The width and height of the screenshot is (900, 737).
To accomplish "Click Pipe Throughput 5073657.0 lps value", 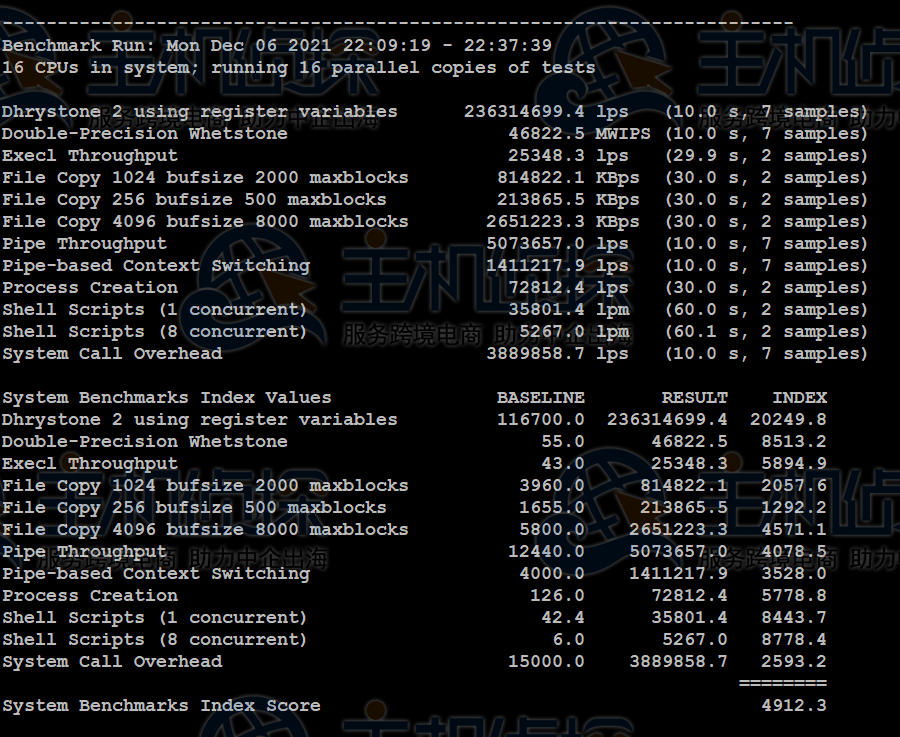I will 557,243.
